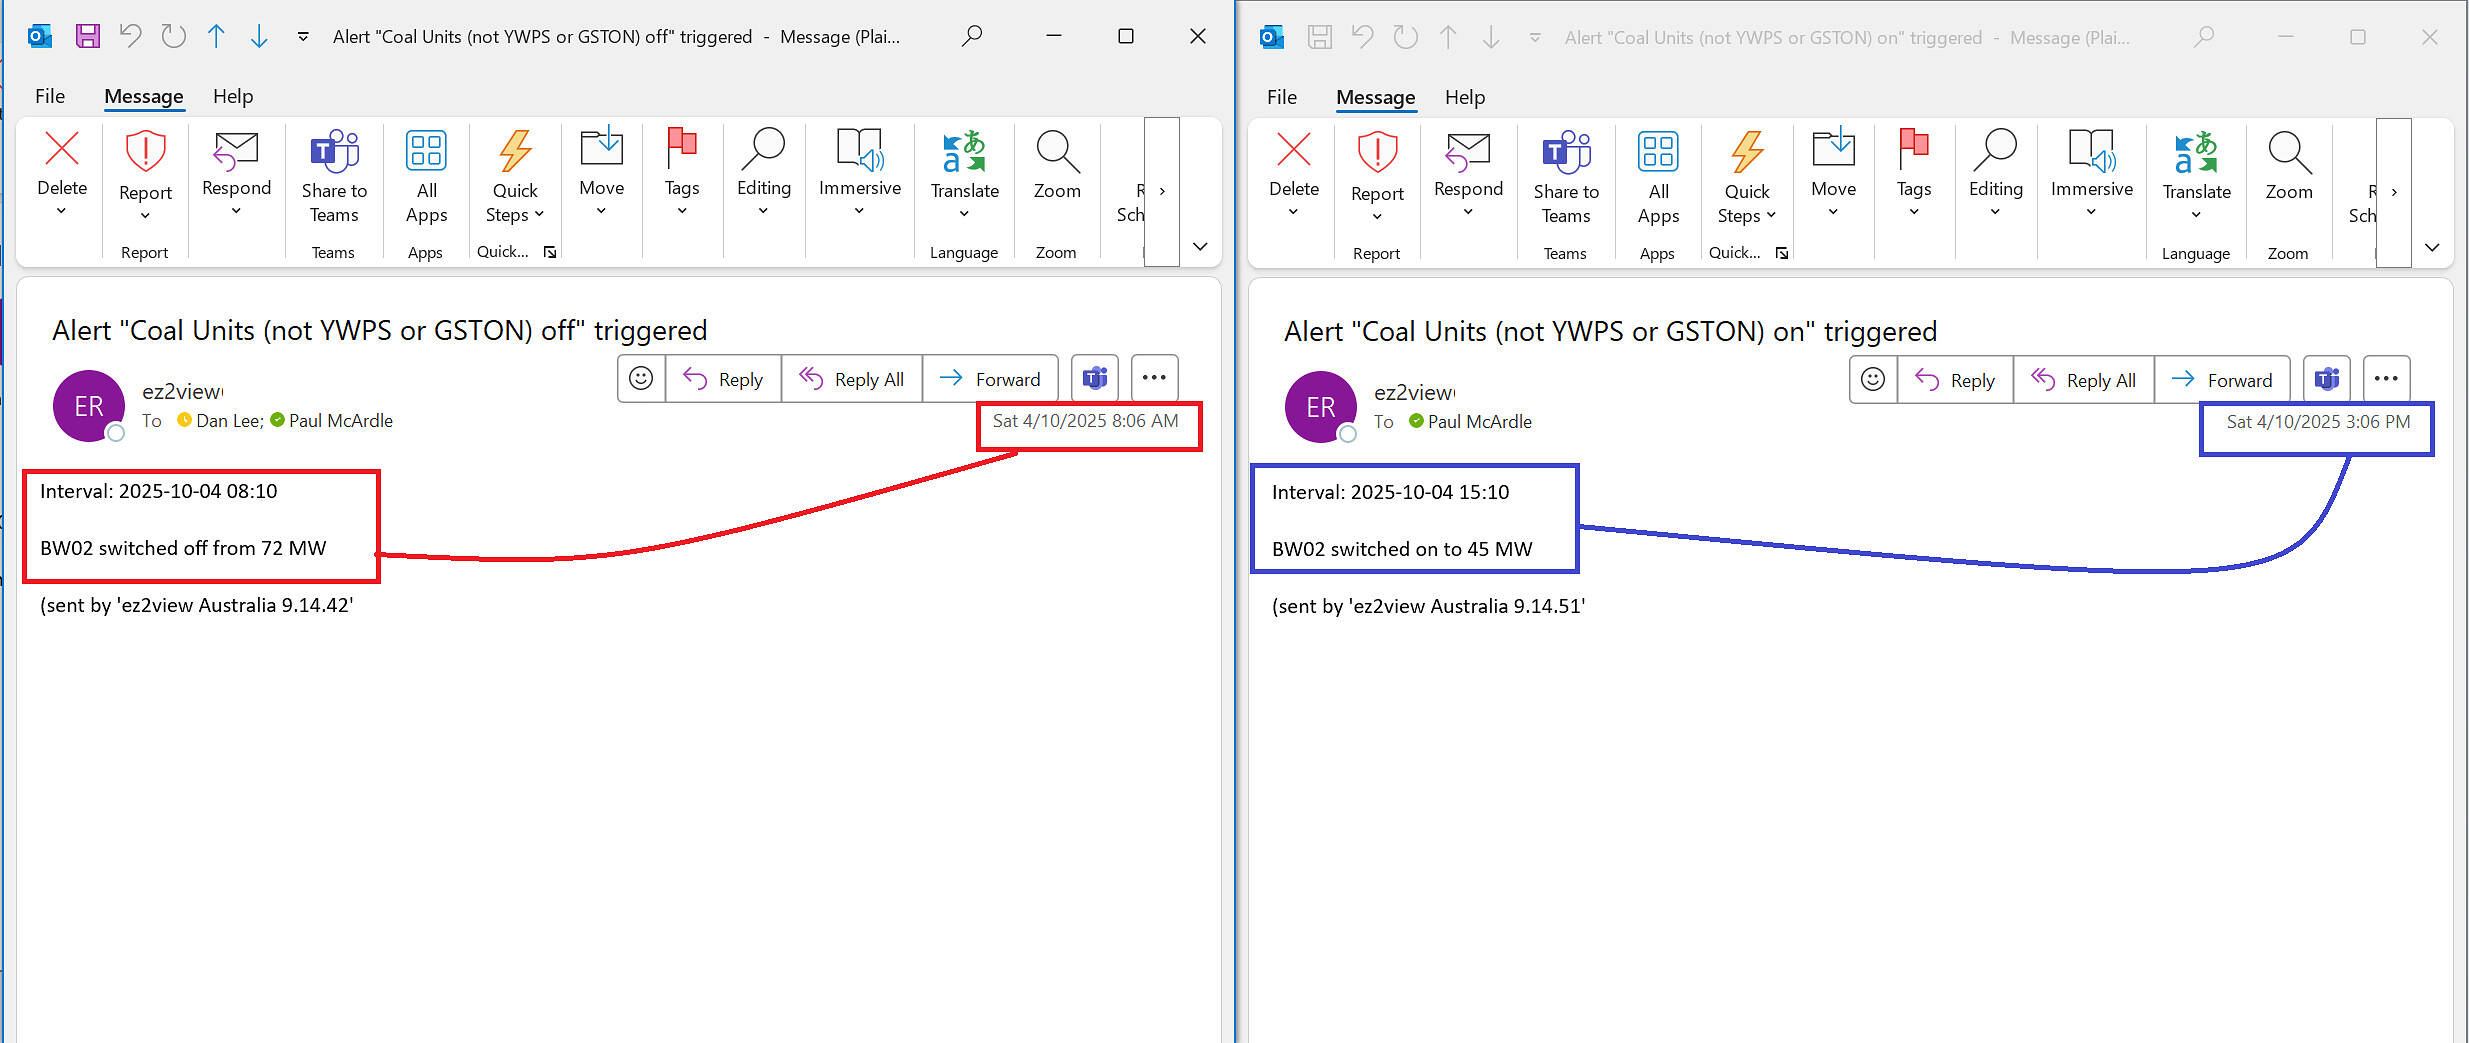Click Reply All button in left message

tap(852, 379)
